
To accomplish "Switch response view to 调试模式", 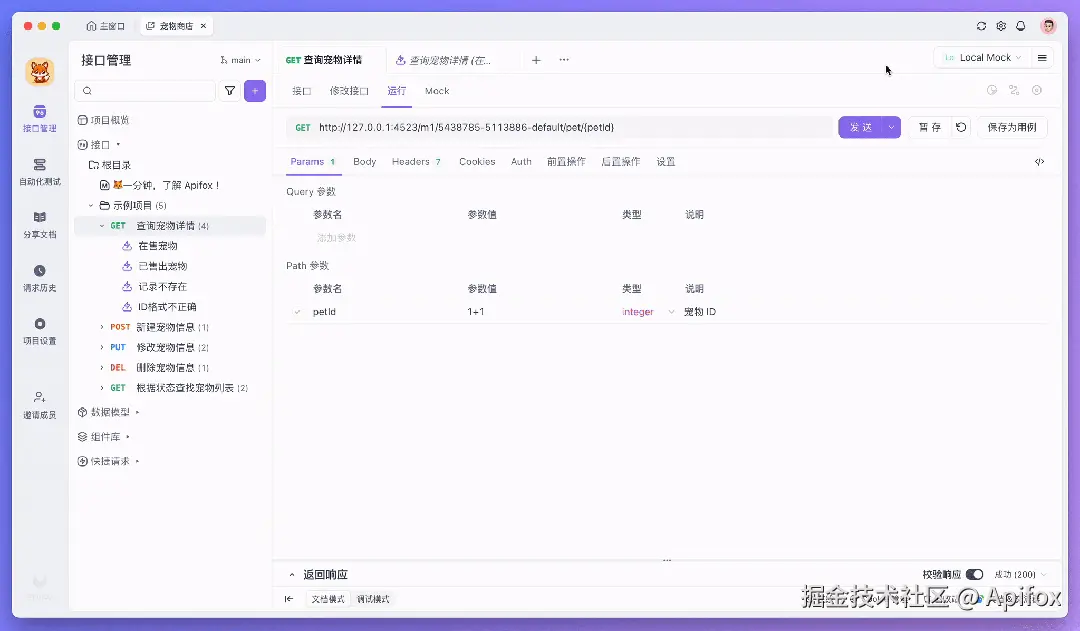I will click(373, 599).
